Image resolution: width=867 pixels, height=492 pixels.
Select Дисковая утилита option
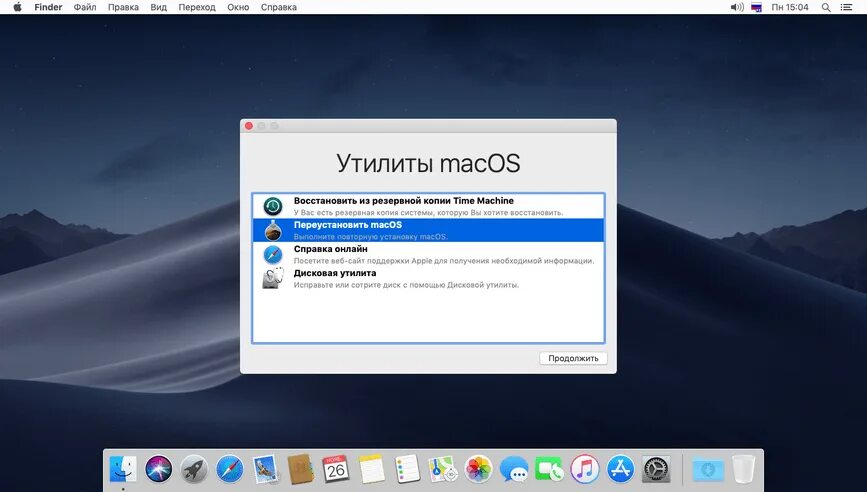click(x=428, y=279)
